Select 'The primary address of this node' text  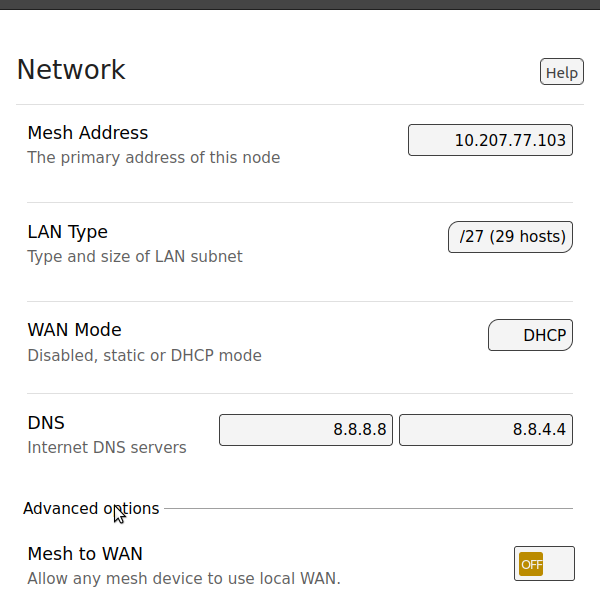click(154, 158)
